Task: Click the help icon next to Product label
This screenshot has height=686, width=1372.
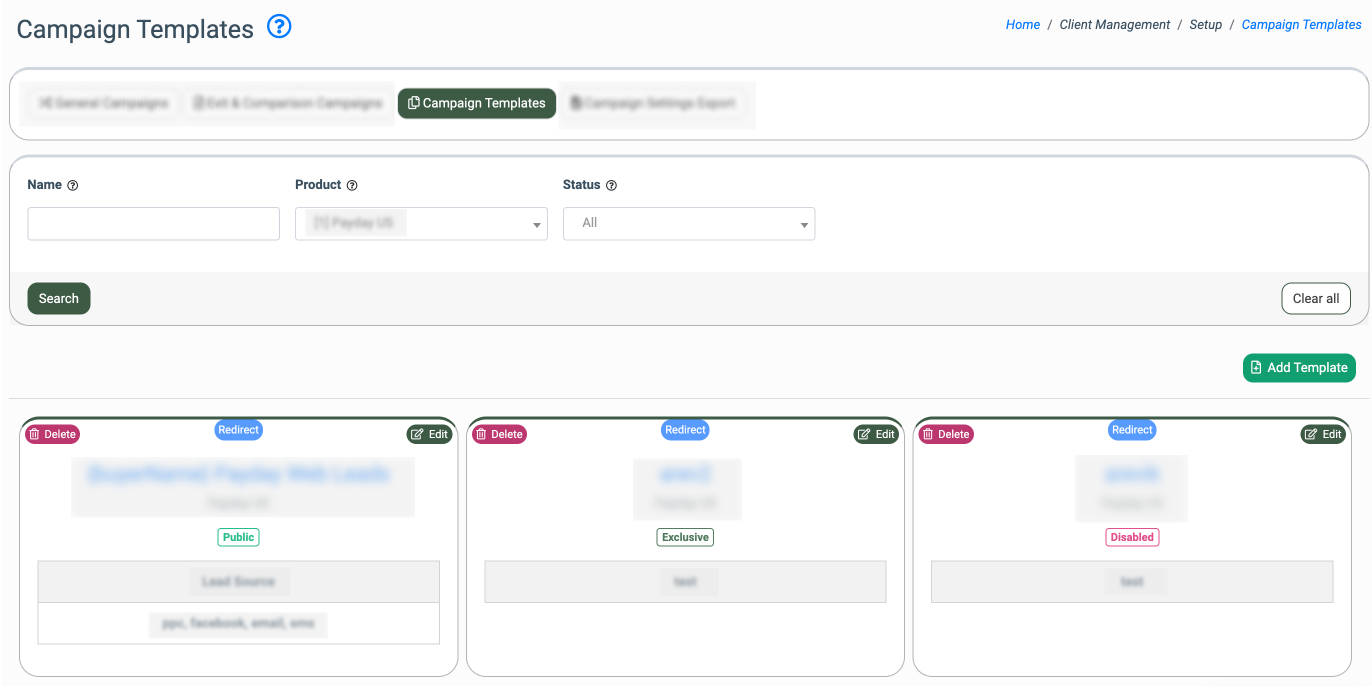Action: (x=352, y=185)
